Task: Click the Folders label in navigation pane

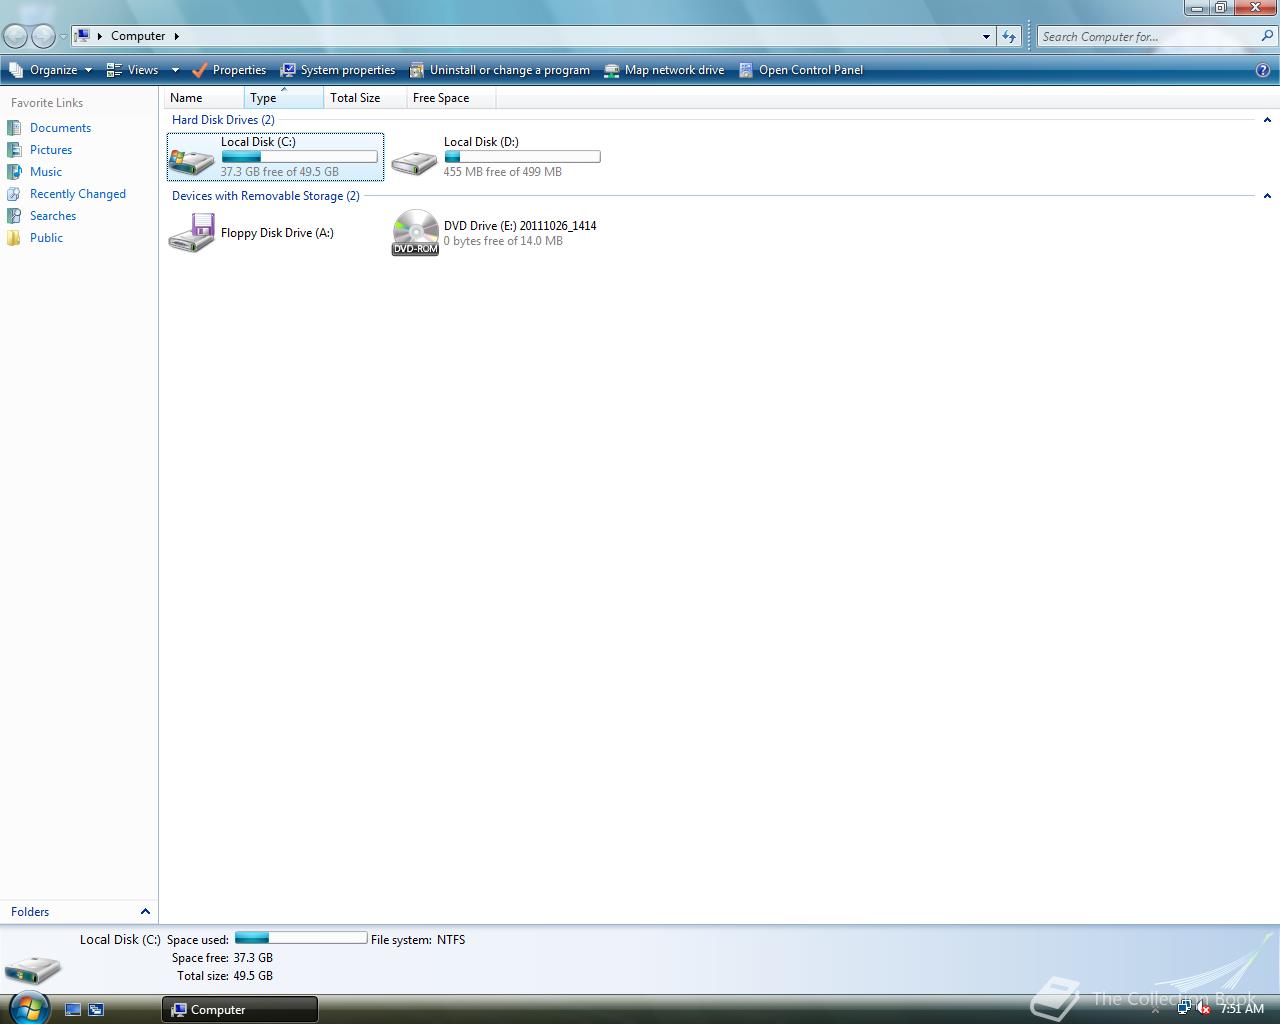Action: click(x=30, y=912)
